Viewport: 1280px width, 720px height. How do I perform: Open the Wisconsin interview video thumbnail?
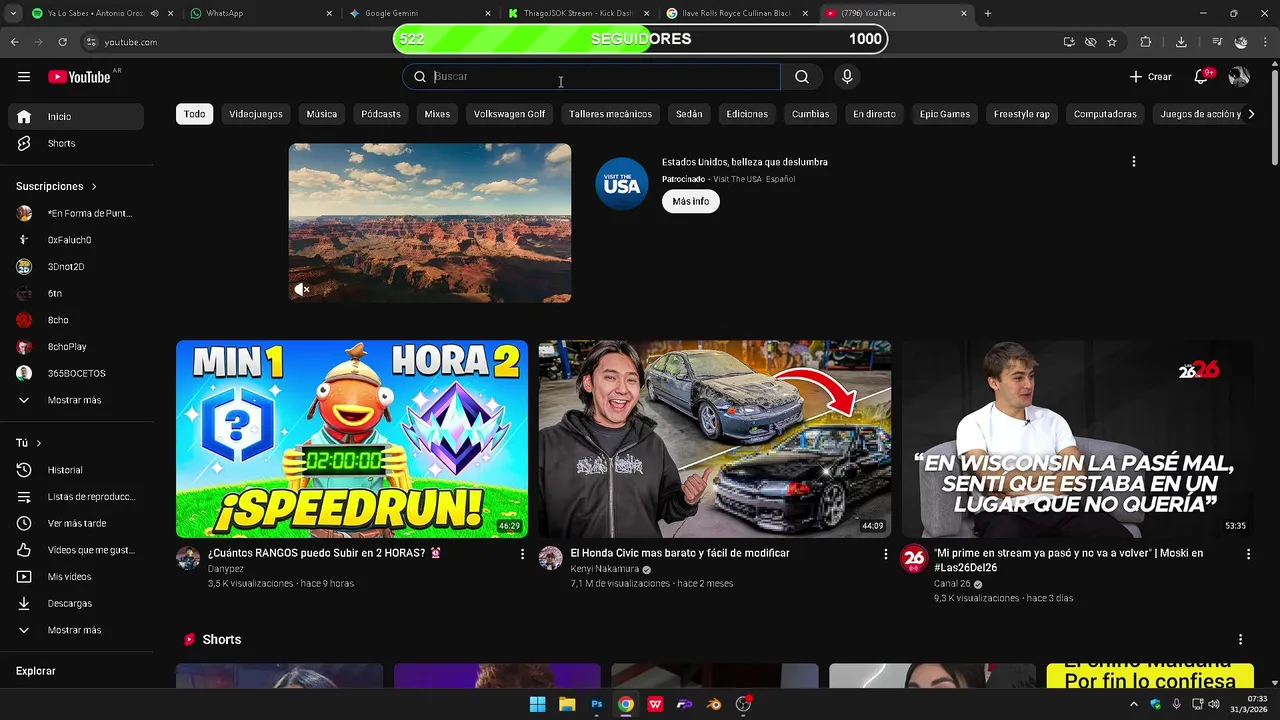pos(1078,439)
